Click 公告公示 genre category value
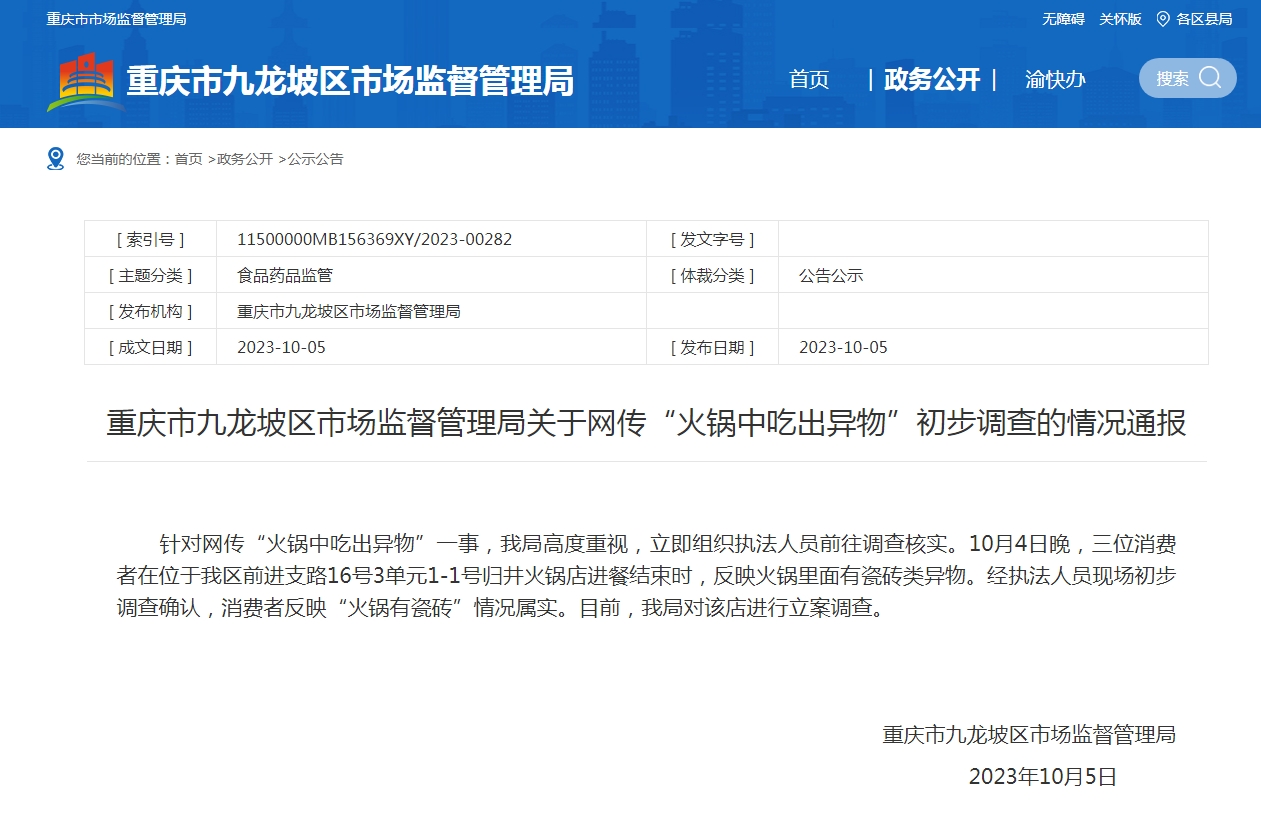 pos(831,275)
